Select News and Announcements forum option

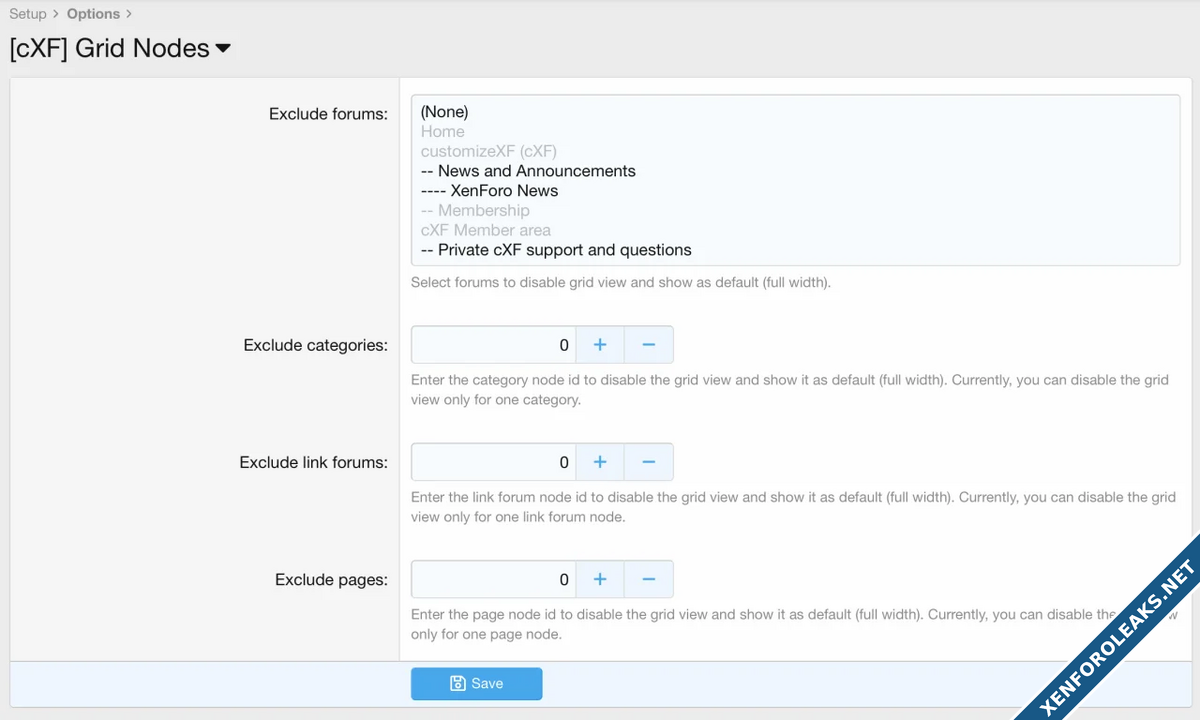pyautogui.click(x=528, y=171)
